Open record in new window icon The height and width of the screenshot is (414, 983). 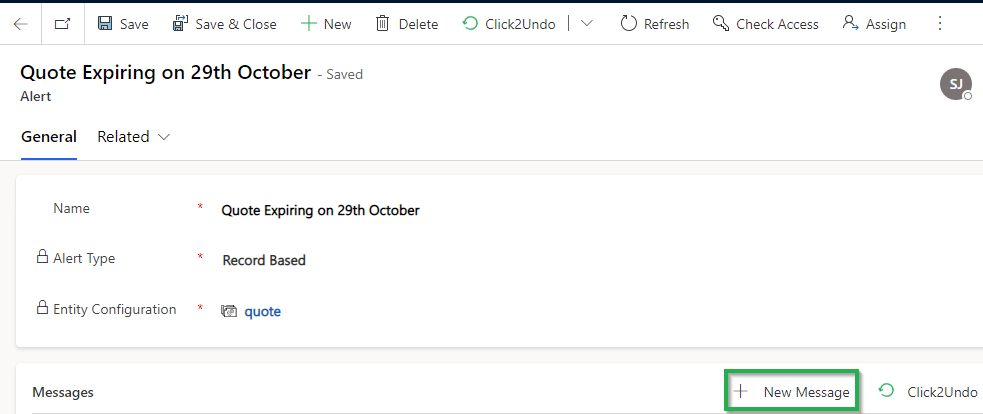[63, 24]
